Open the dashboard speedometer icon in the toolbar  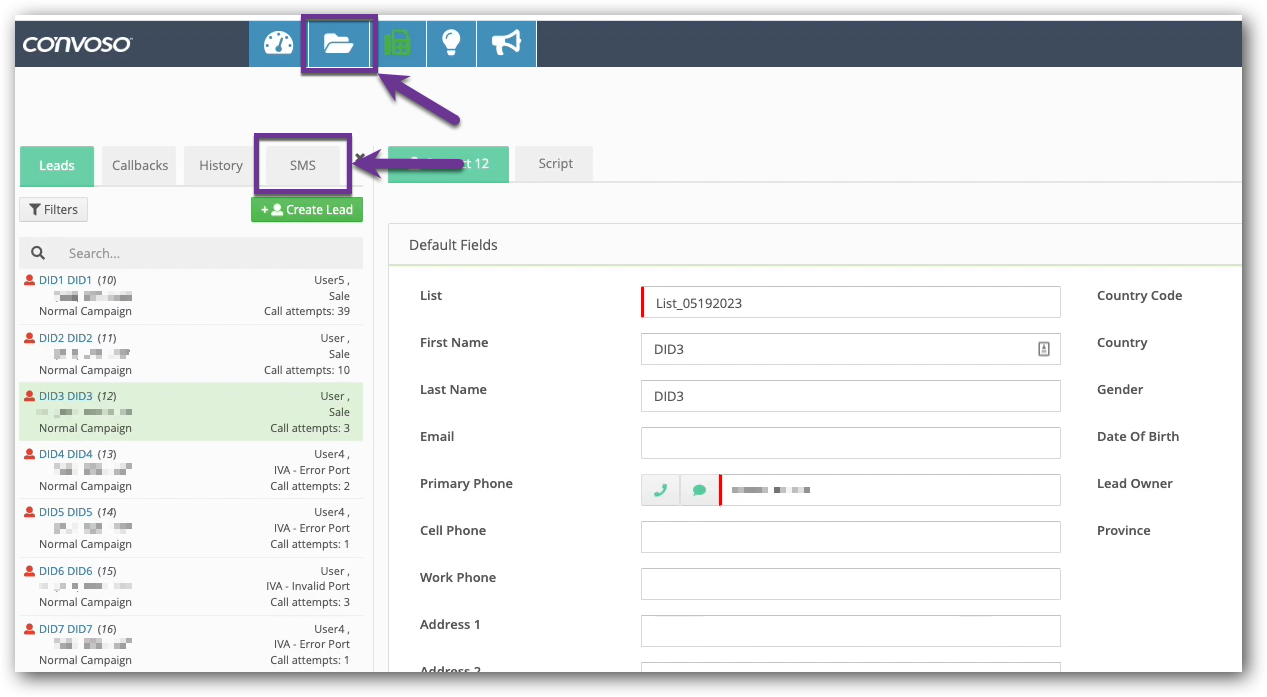[277, 43]
